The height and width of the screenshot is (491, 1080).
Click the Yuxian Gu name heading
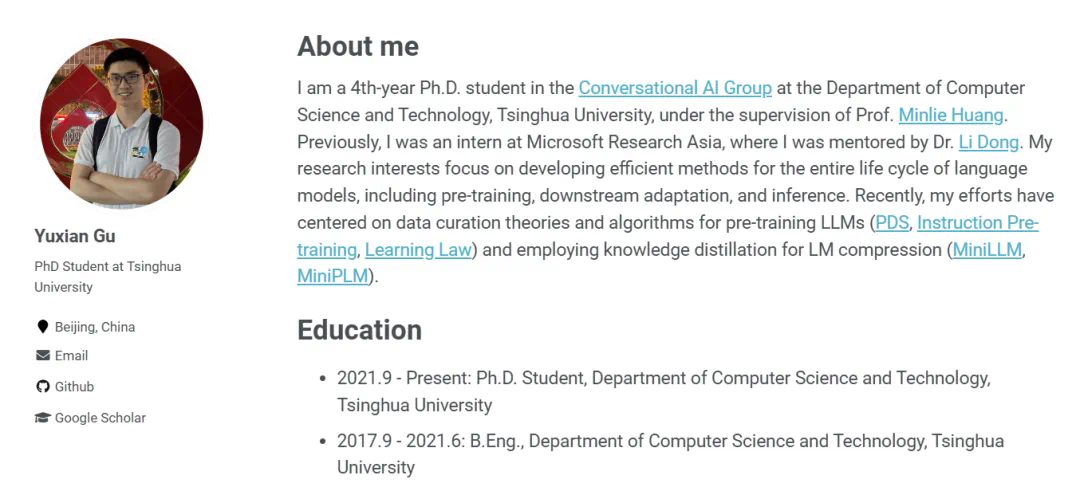pos(75,236)
